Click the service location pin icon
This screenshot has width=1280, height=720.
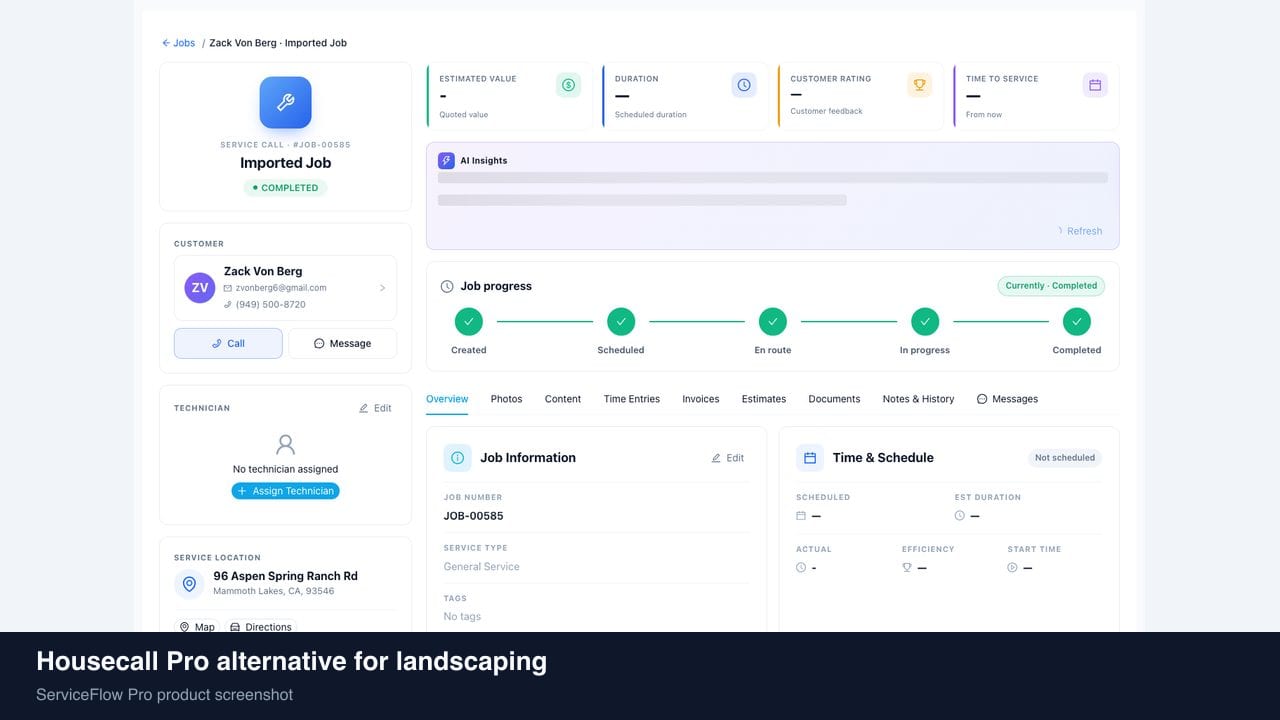click(x=189, y=584)
